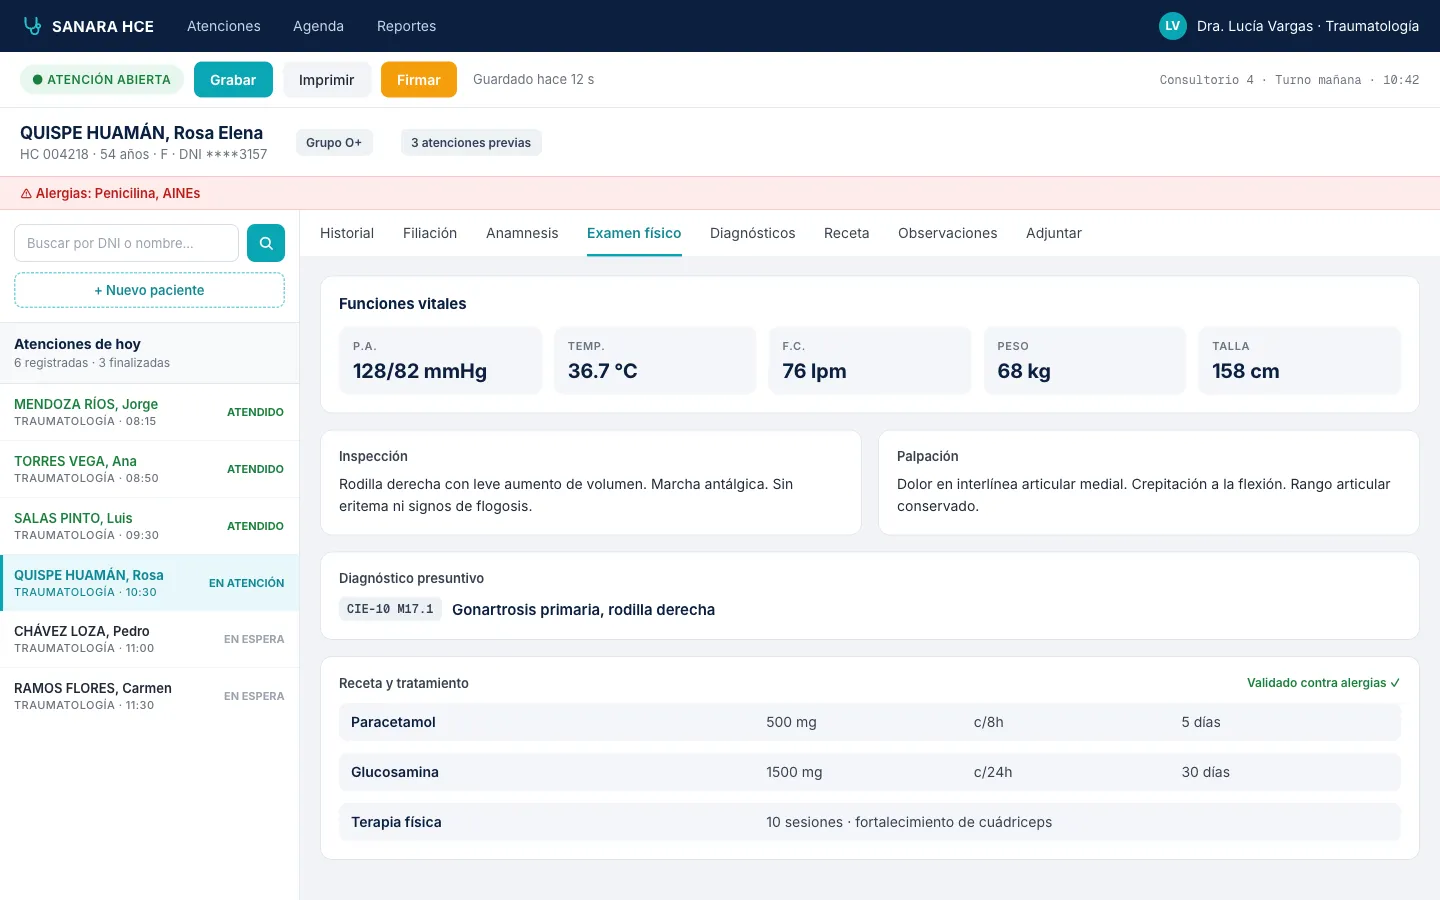
Task: Click the Nuevo paciente button
Action: coord(149,290)
